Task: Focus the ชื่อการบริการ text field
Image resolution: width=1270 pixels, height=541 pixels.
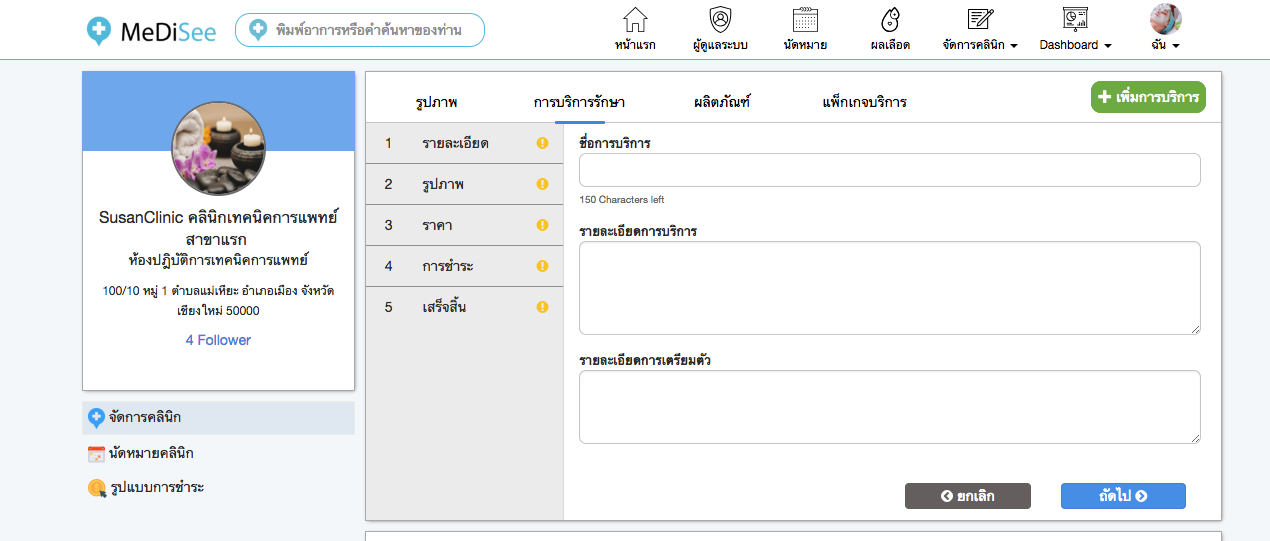Action: pyautogui.click(x=889, y=170)
